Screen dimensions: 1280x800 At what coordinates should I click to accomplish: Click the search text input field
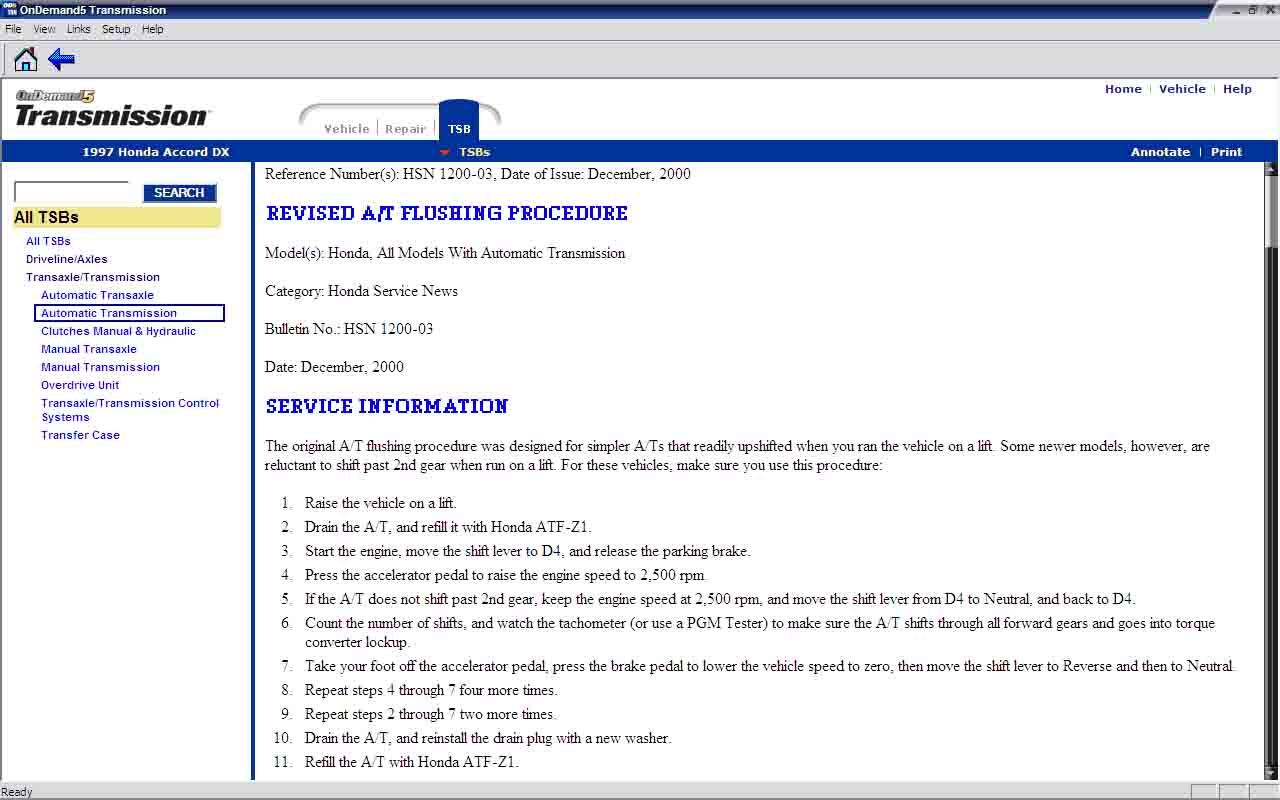[72, 192]
